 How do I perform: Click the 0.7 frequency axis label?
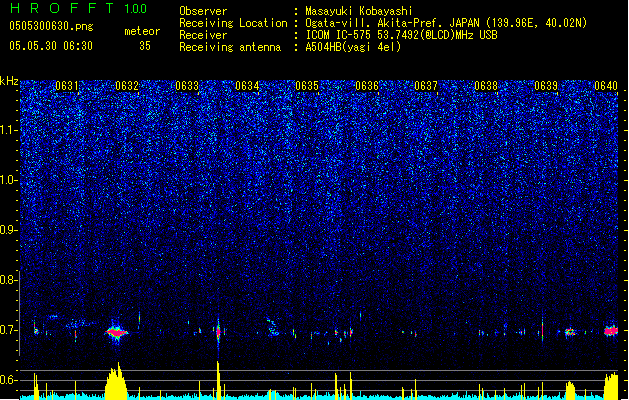(x=8, y=330)
